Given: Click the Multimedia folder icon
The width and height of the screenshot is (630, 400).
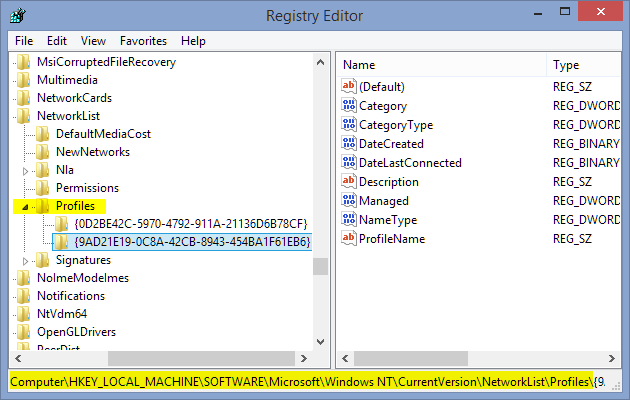Looking at the screenshot, I should pyautogui.click(x=24, y=80).
